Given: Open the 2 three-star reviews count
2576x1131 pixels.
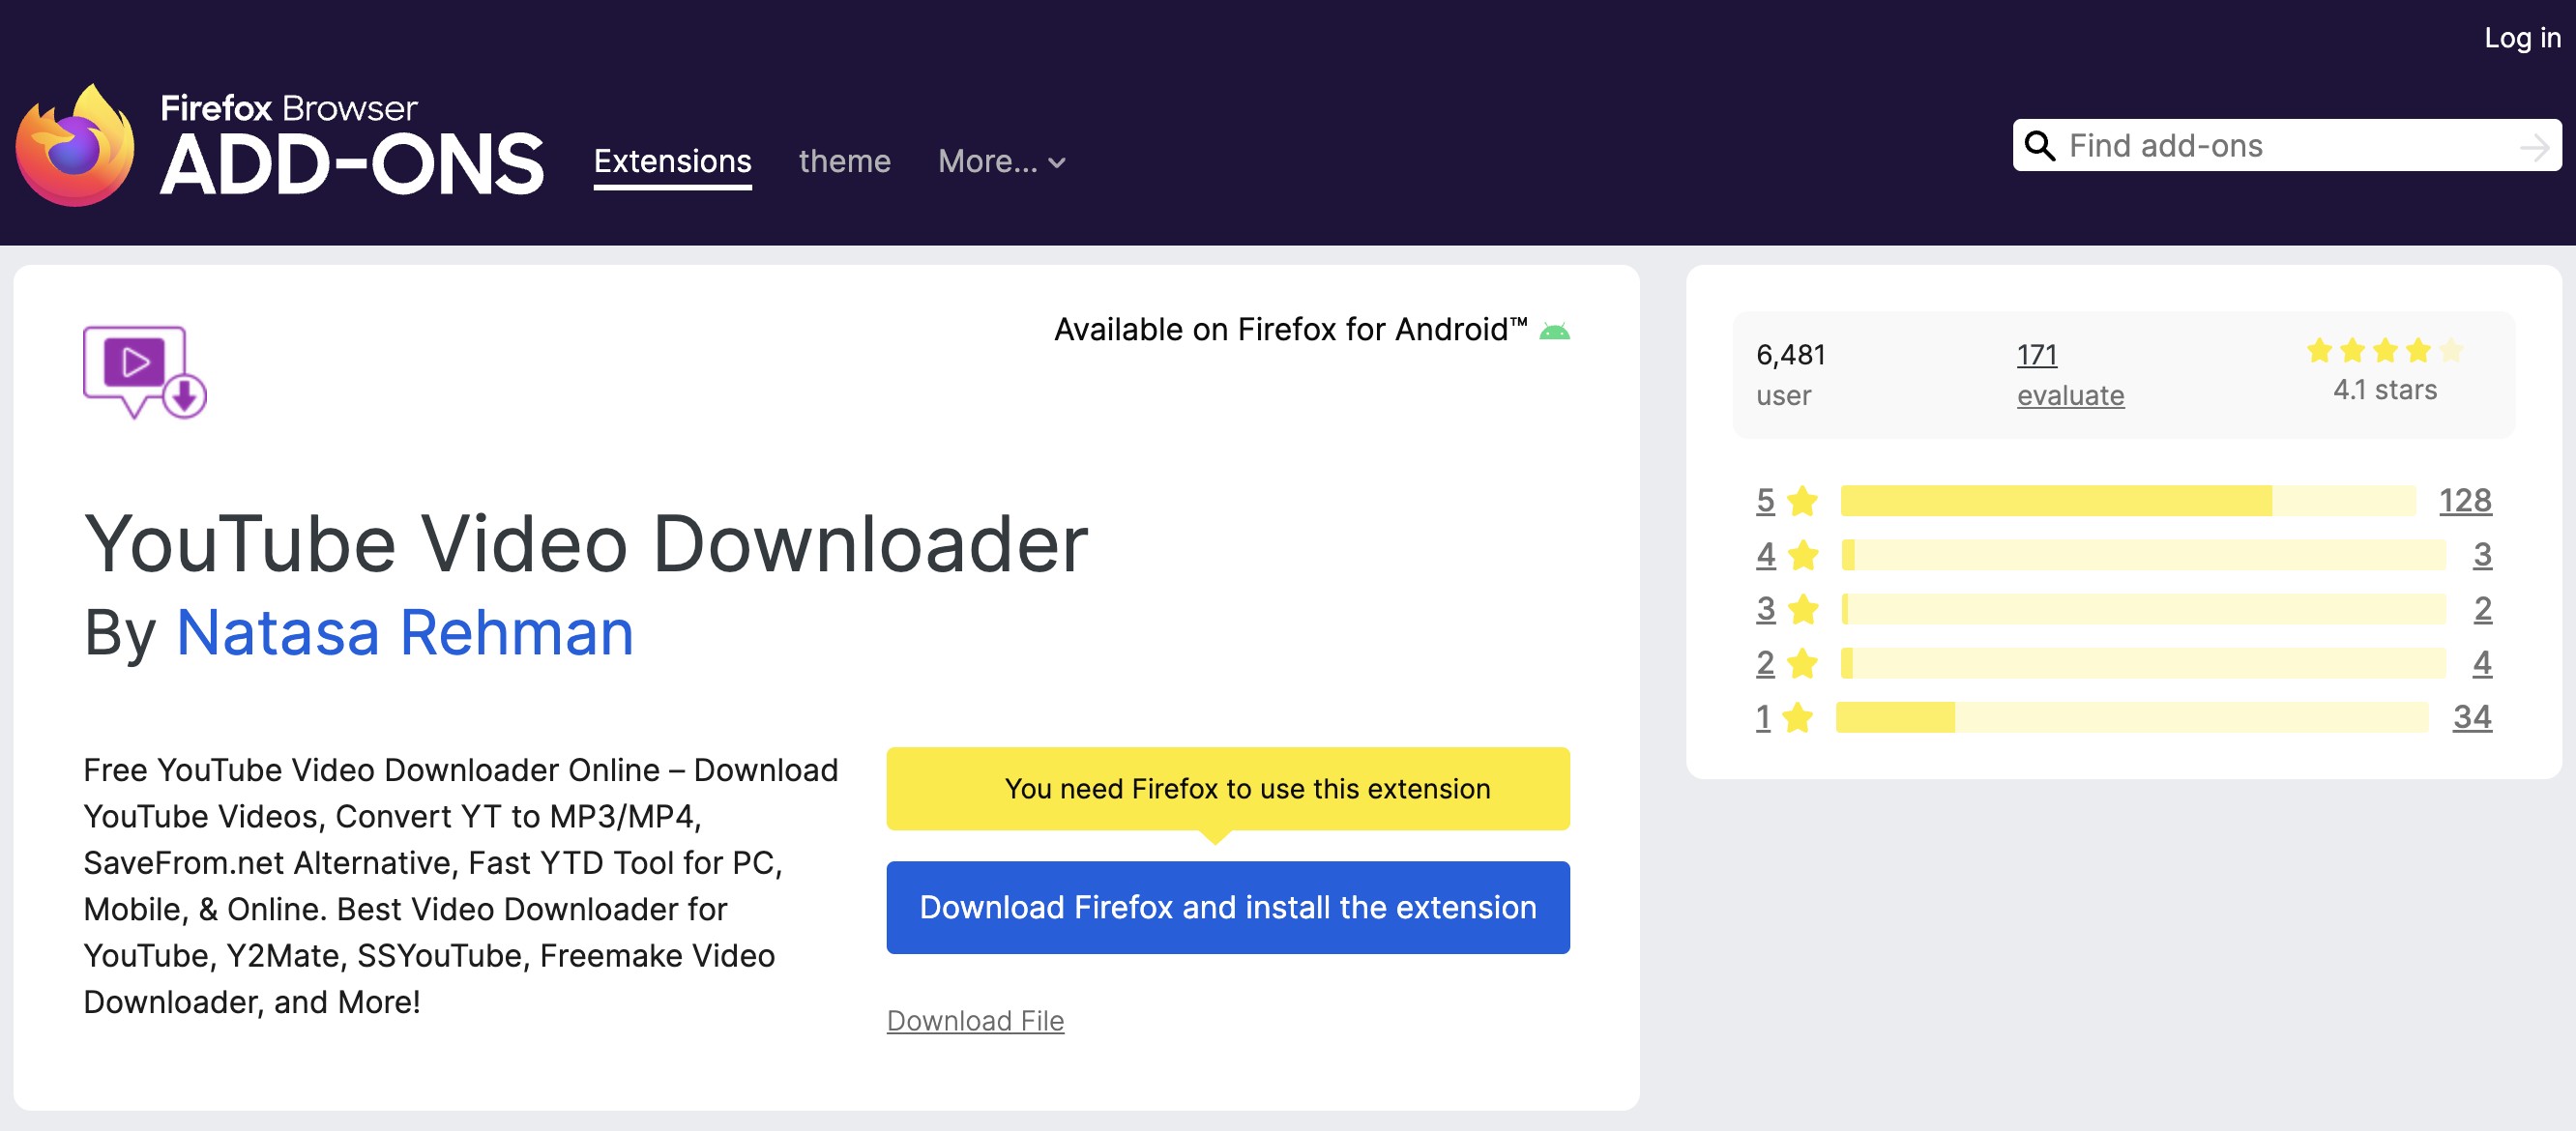Looking at the screenshot, I should 2481,608.
